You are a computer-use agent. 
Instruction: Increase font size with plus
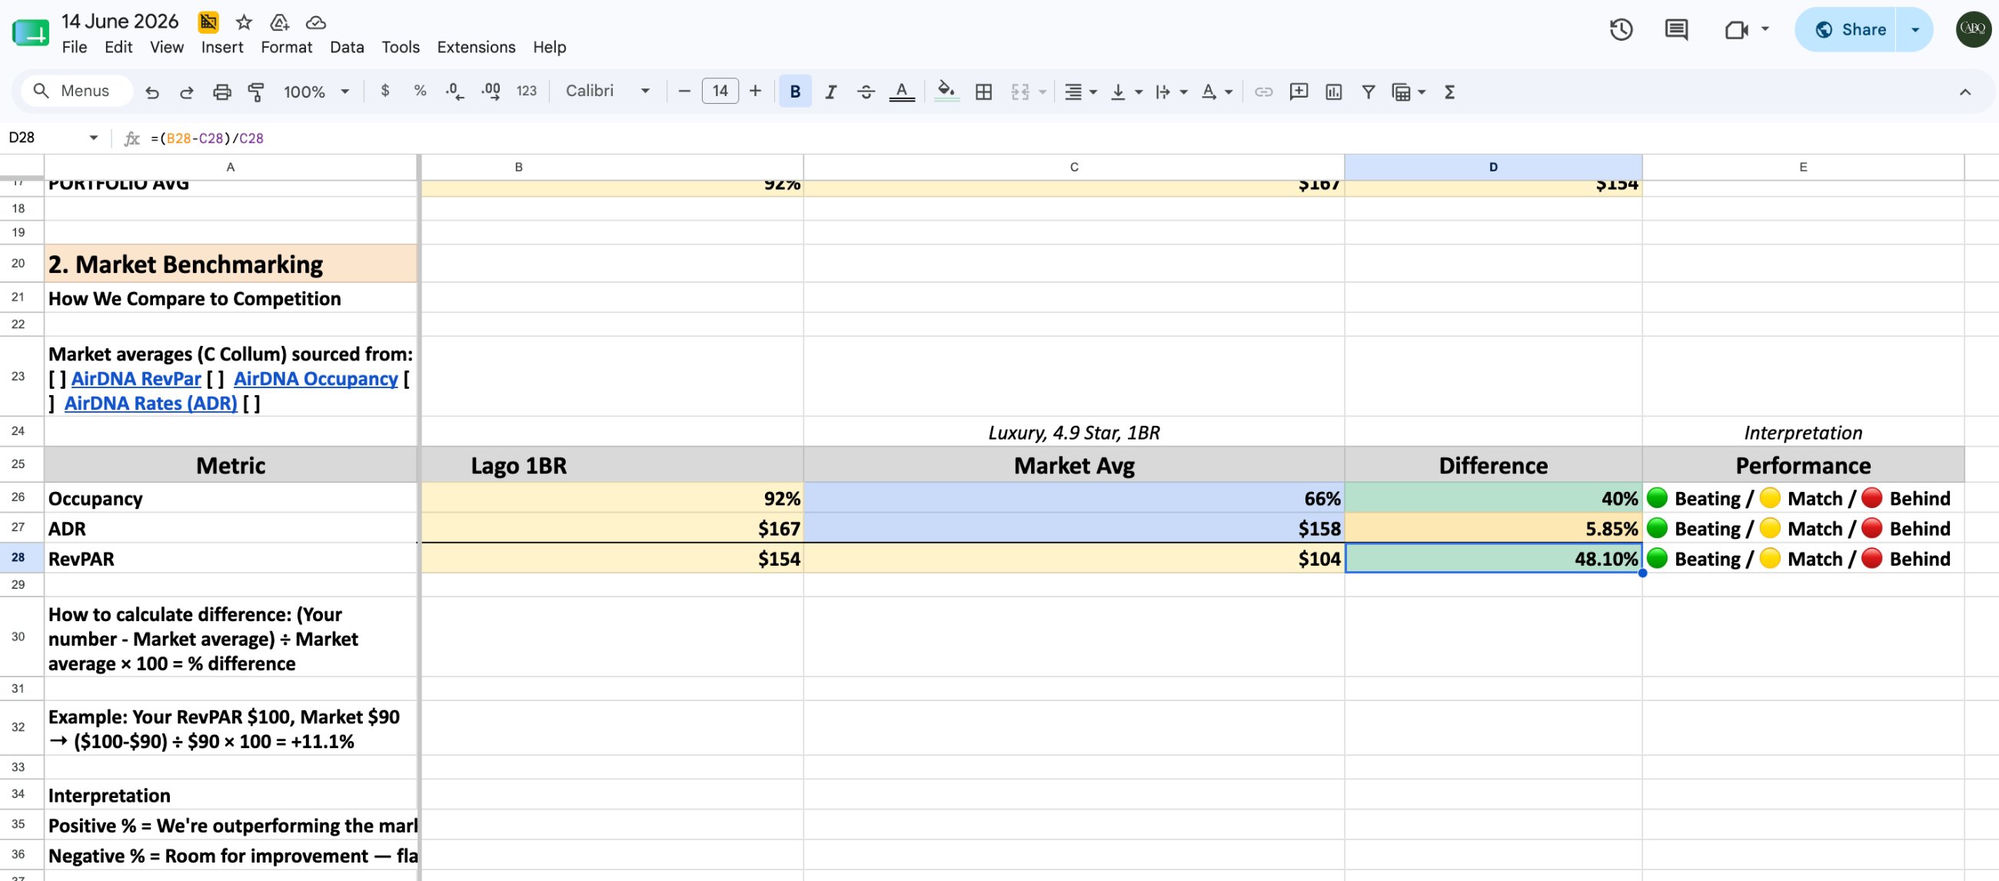tap(755, 91)
